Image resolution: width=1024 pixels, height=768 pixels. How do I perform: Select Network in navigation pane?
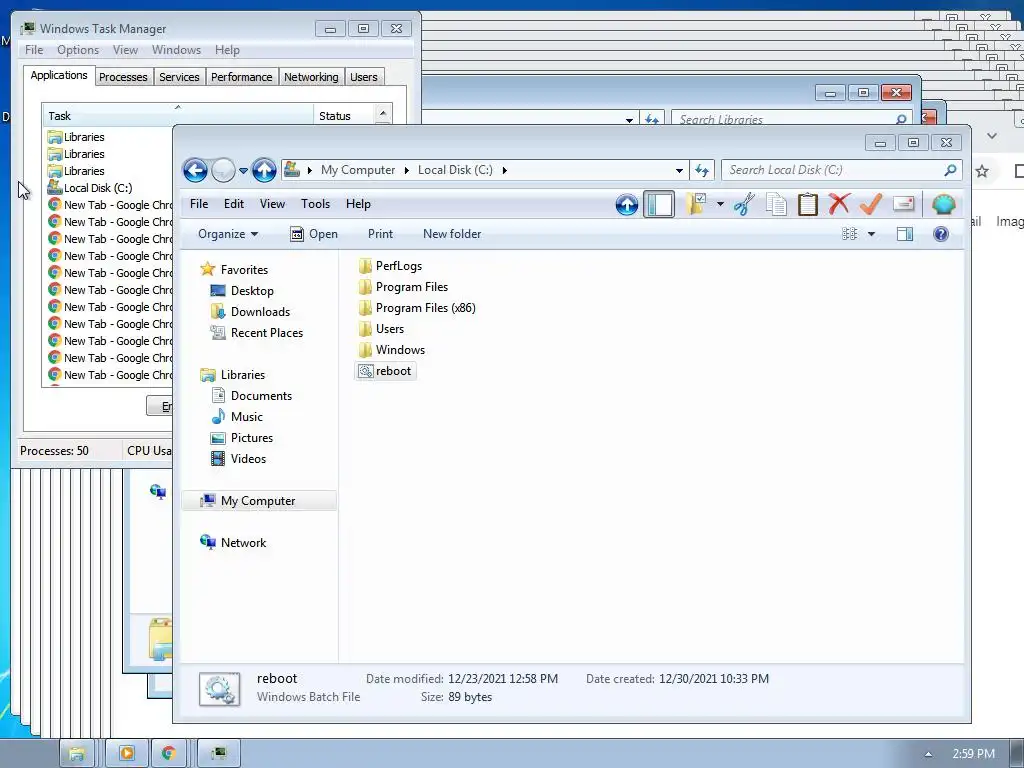tap(233, 543)
